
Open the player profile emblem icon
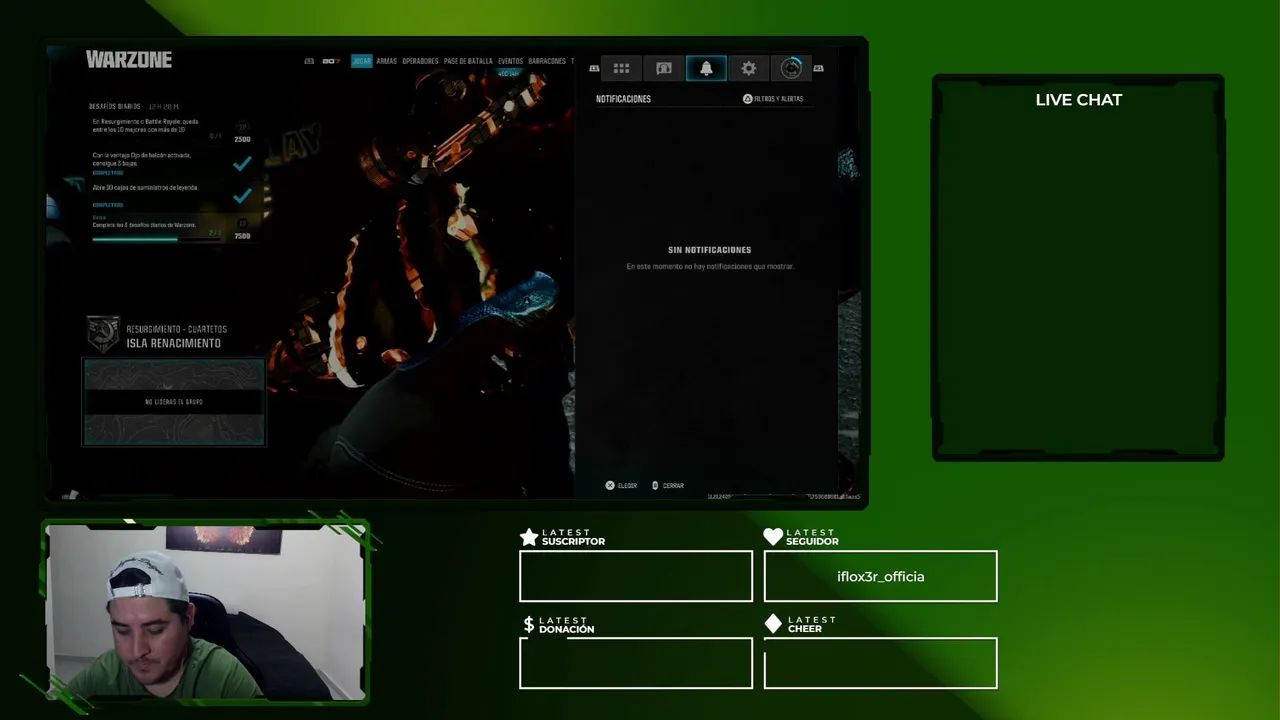click(x=791, y=68)
